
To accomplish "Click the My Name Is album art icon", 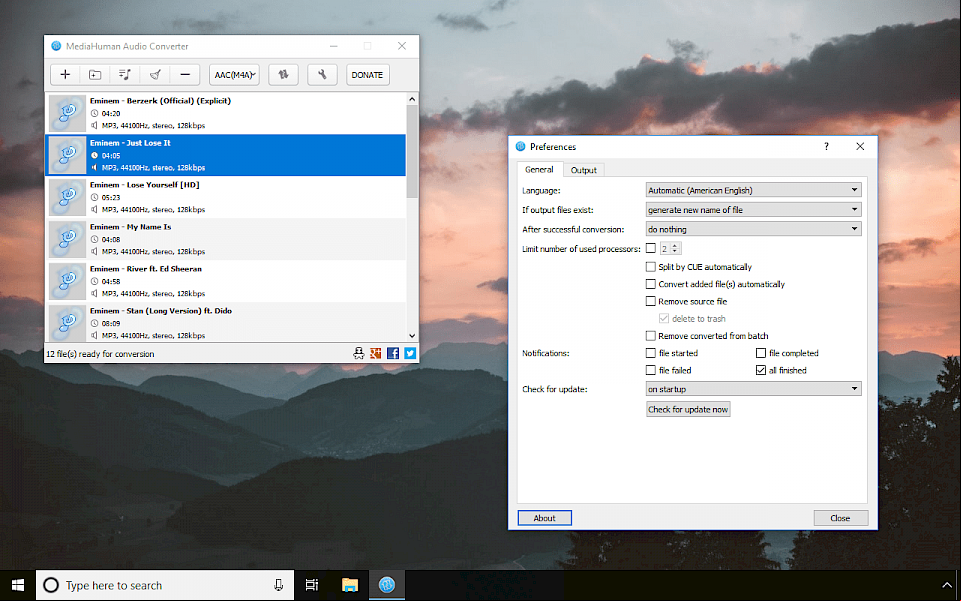I will pyautogui.click(x=67, y=239).
